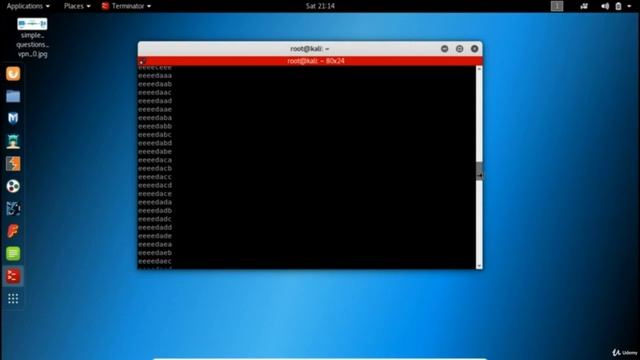Click terminal line eeeedaaa
The width and height of the screenshot is (640, 360).
(x=155, y=76)
